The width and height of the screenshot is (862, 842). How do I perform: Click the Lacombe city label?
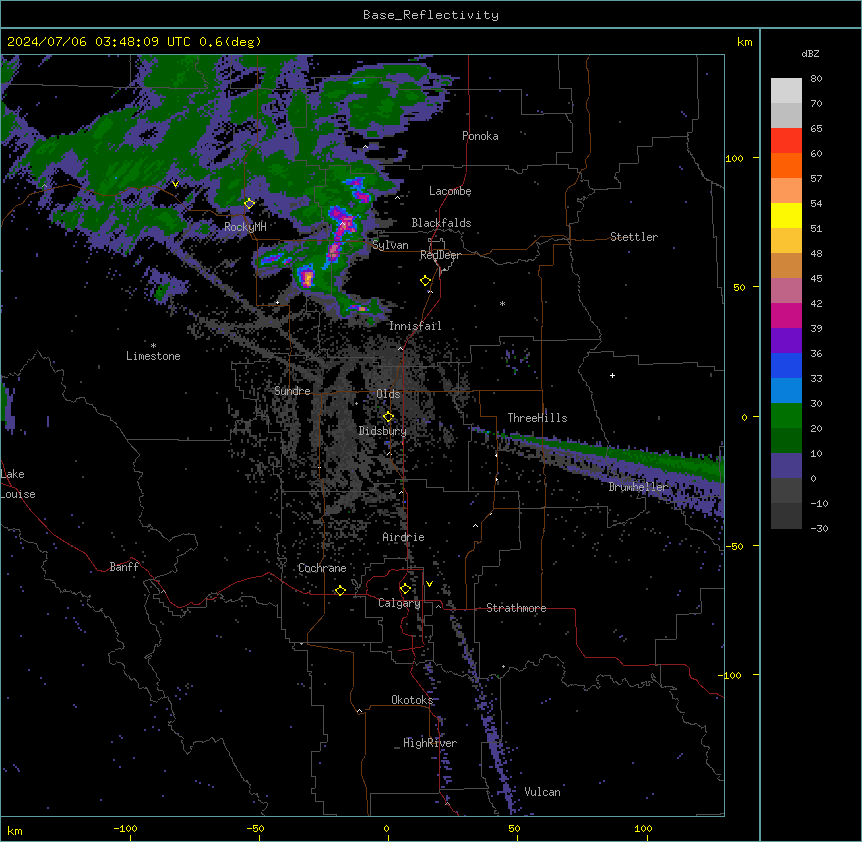click(x=450, y=191)
